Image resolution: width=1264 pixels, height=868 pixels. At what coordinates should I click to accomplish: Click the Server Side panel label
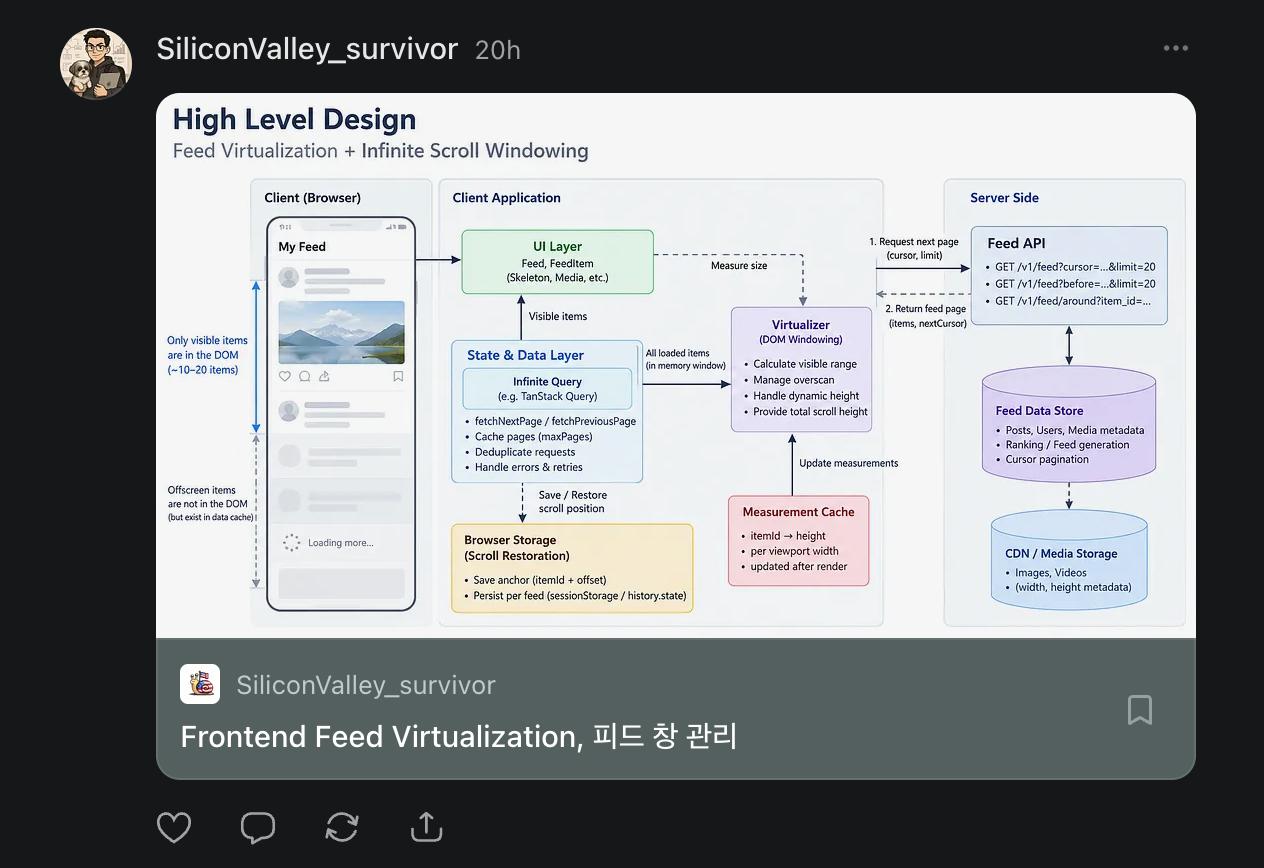[1004, 198]
